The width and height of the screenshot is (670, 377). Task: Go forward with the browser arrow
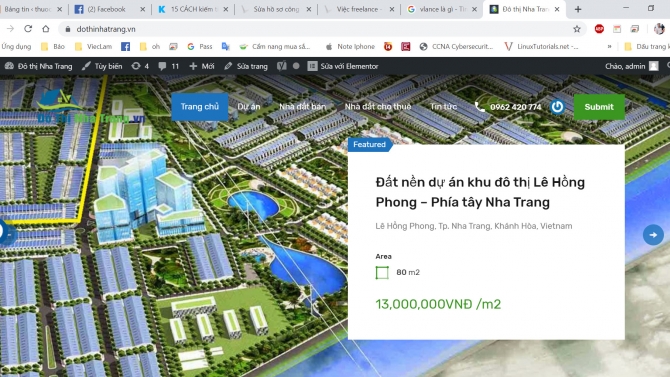click(10, 29)
